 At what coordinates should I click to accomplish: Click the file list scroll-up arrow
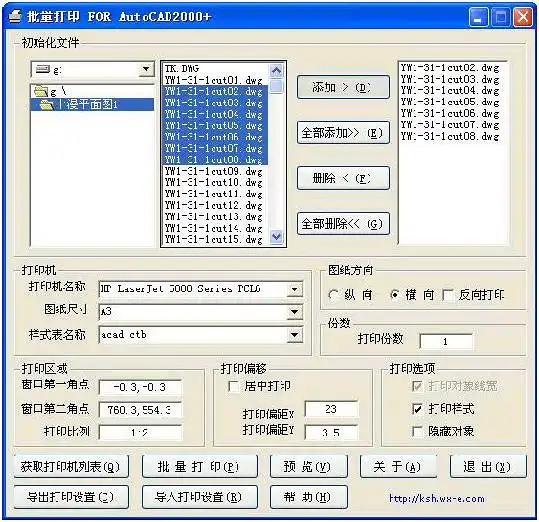click(276, 71)
